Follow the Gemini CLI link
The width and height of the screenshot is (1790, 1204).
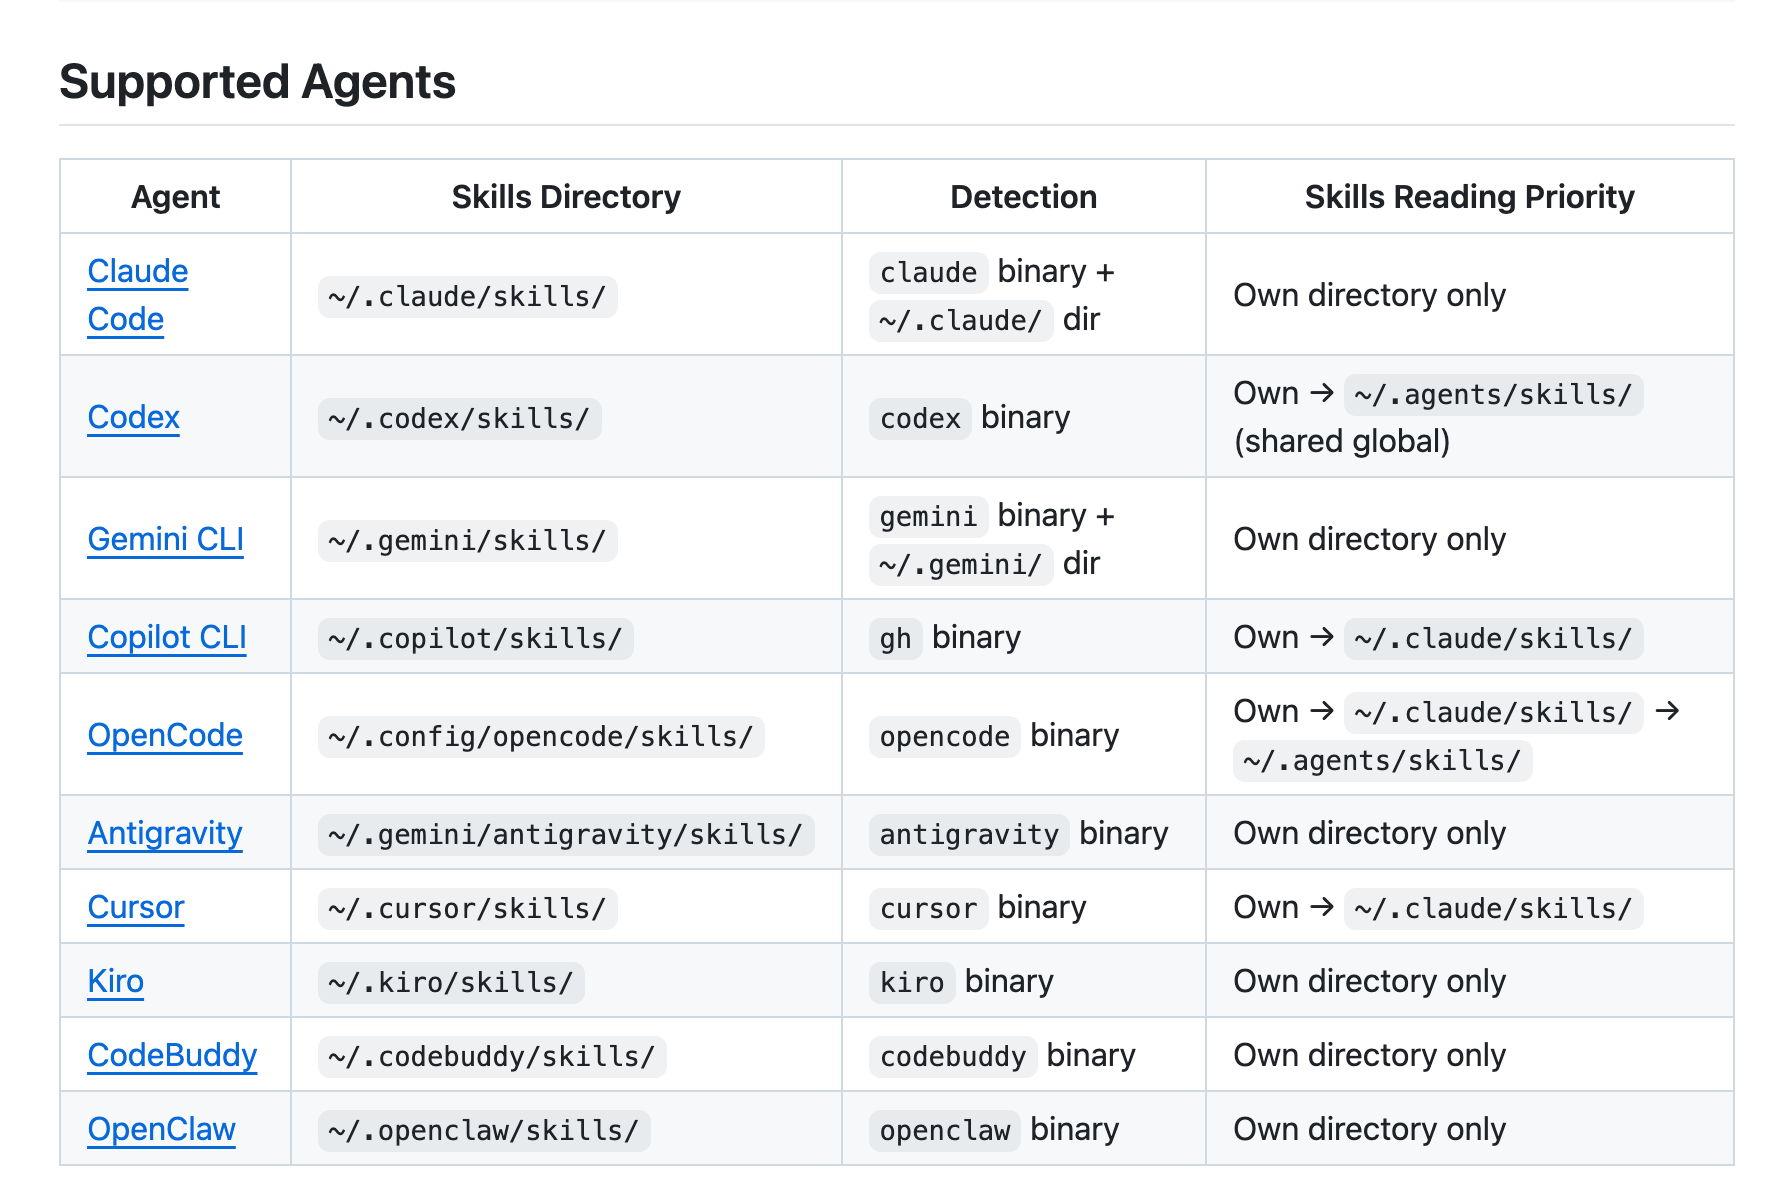166,540
